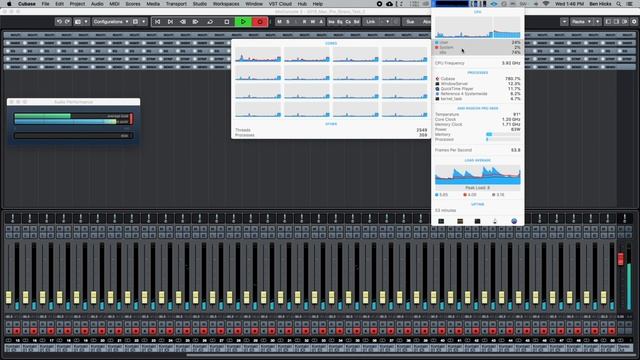Click the CPU graph widget in menu bar

pos(452,4)
